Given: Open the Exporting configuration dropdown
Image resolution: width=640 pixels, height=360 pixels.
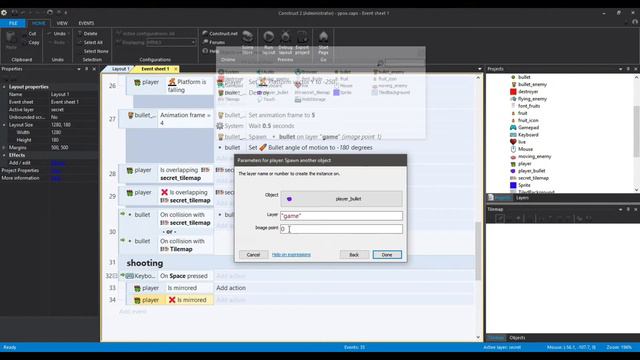Looking at the screenshot, I should (x=171, y=42).
